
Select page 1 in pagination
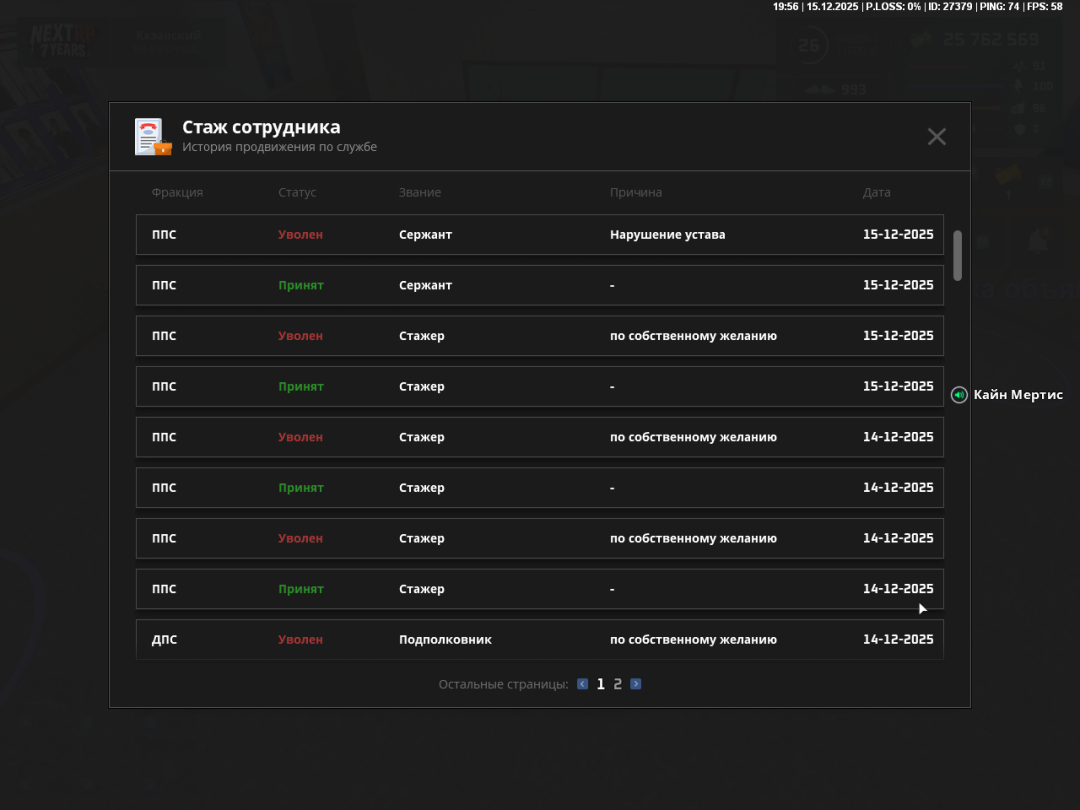[x=601, y=685]
